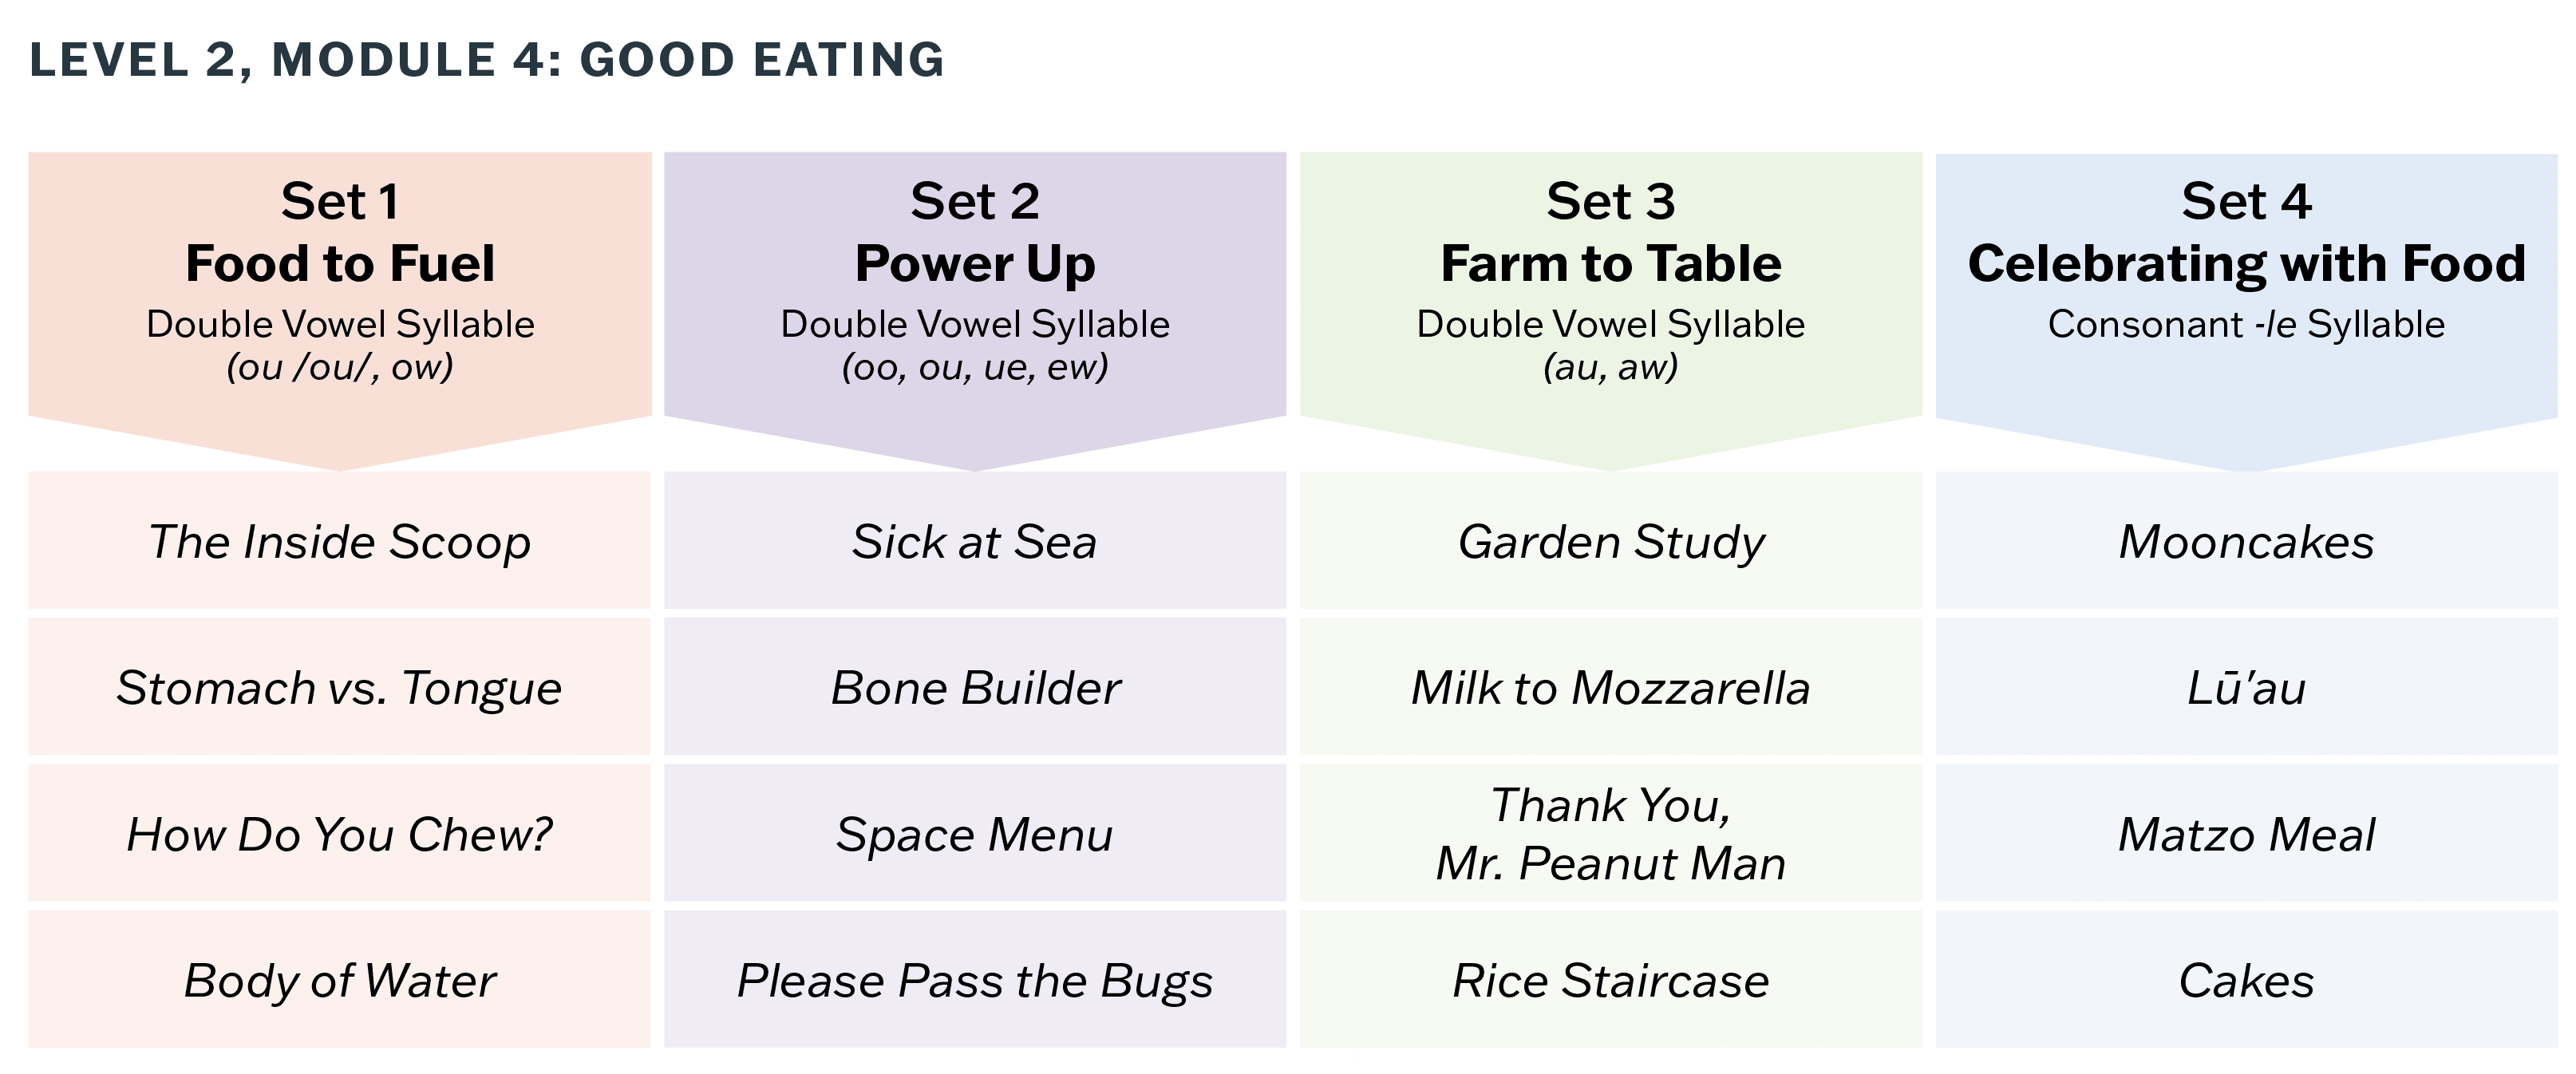Image resolution: width=2576 pixels, height=1074 pixels.
Task: Select Thank You, Mr. Peanut Man
Action: click(x=1611, y=834)
